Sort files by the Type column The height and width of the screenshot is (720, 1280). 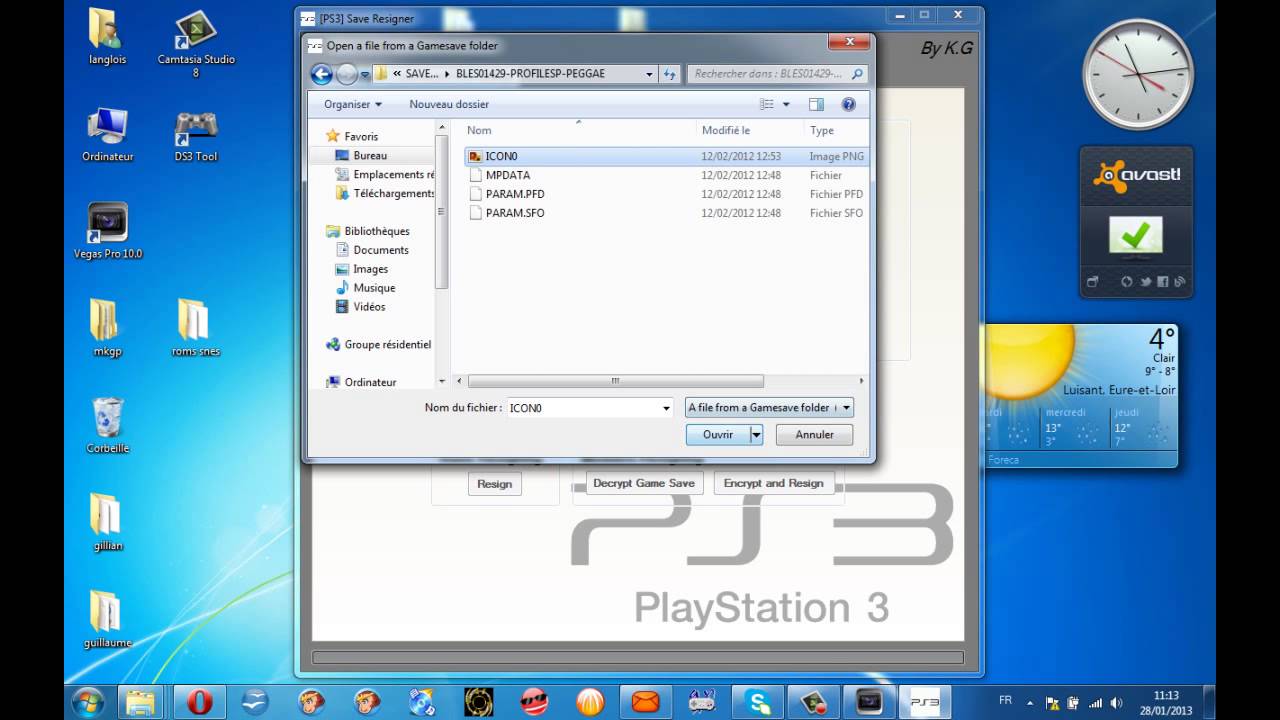(835, 130)
